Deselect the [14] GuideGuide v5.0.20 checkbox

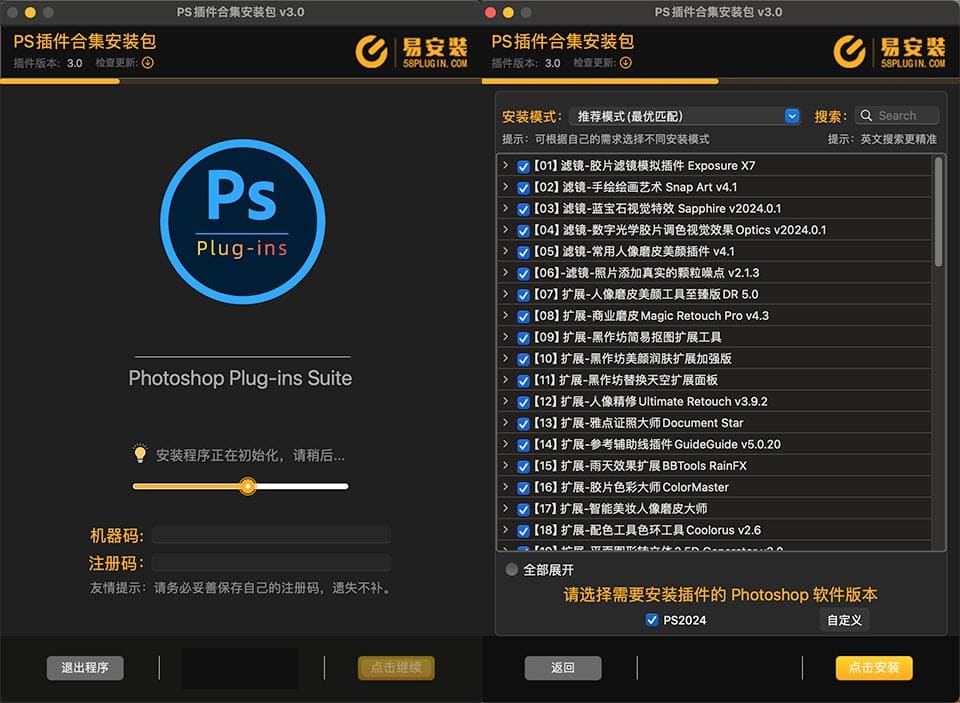click(x=523, y=445)
